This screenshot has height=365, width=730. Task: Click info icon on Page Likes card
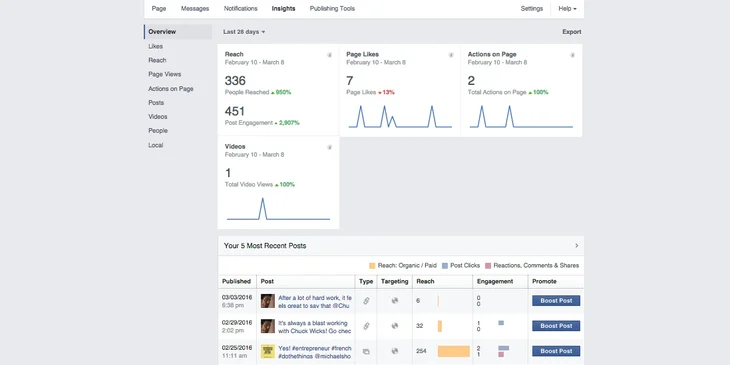pos(451,55)
